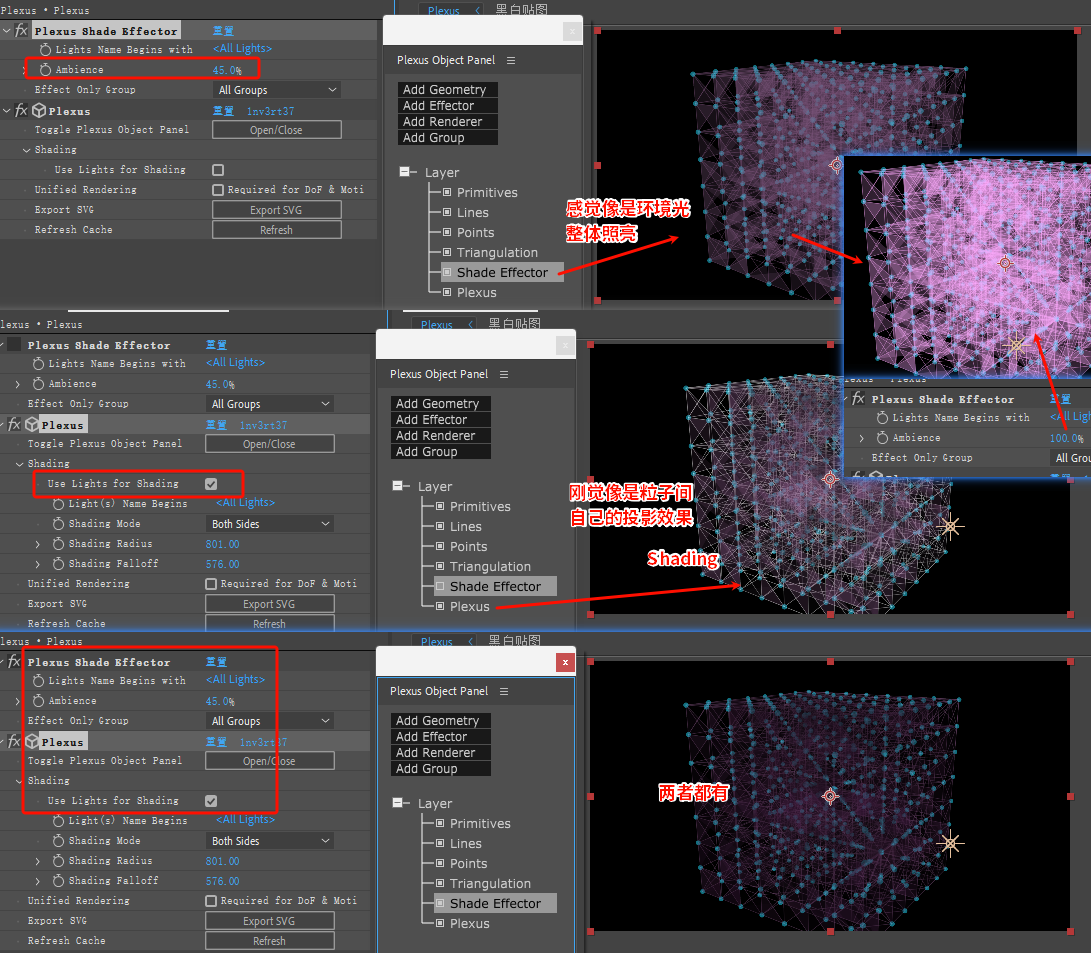The width and height of the screenshot is (1091, 953).
Task: Switch to Plexus tab above top viewer
Action: click(444, 10)
